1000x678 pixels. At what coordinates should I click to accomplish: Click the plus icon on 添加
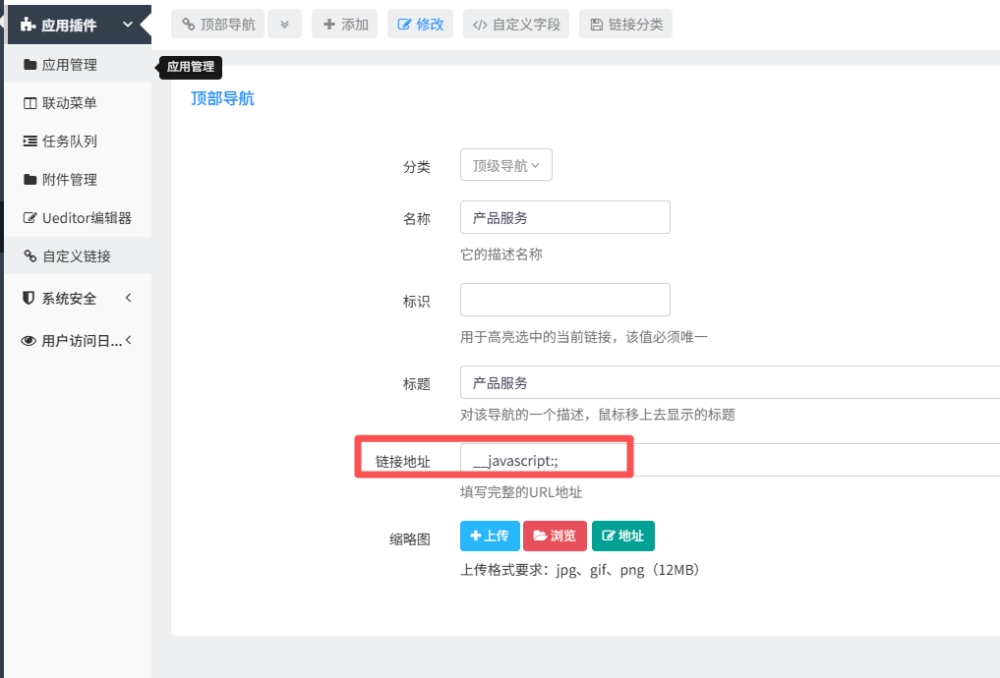coord(329,24)
